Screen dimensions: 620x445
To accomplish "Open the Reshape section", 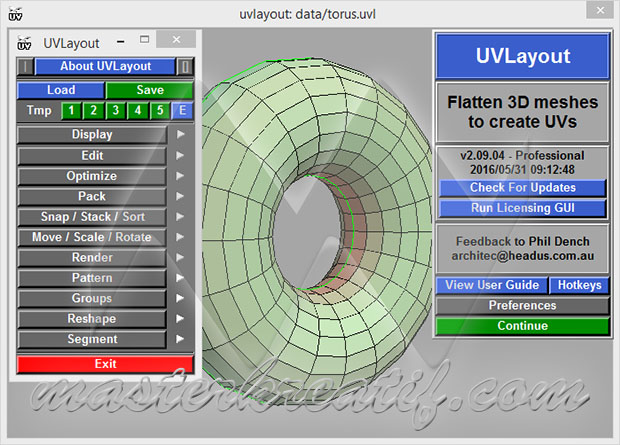I will [92, 318].
